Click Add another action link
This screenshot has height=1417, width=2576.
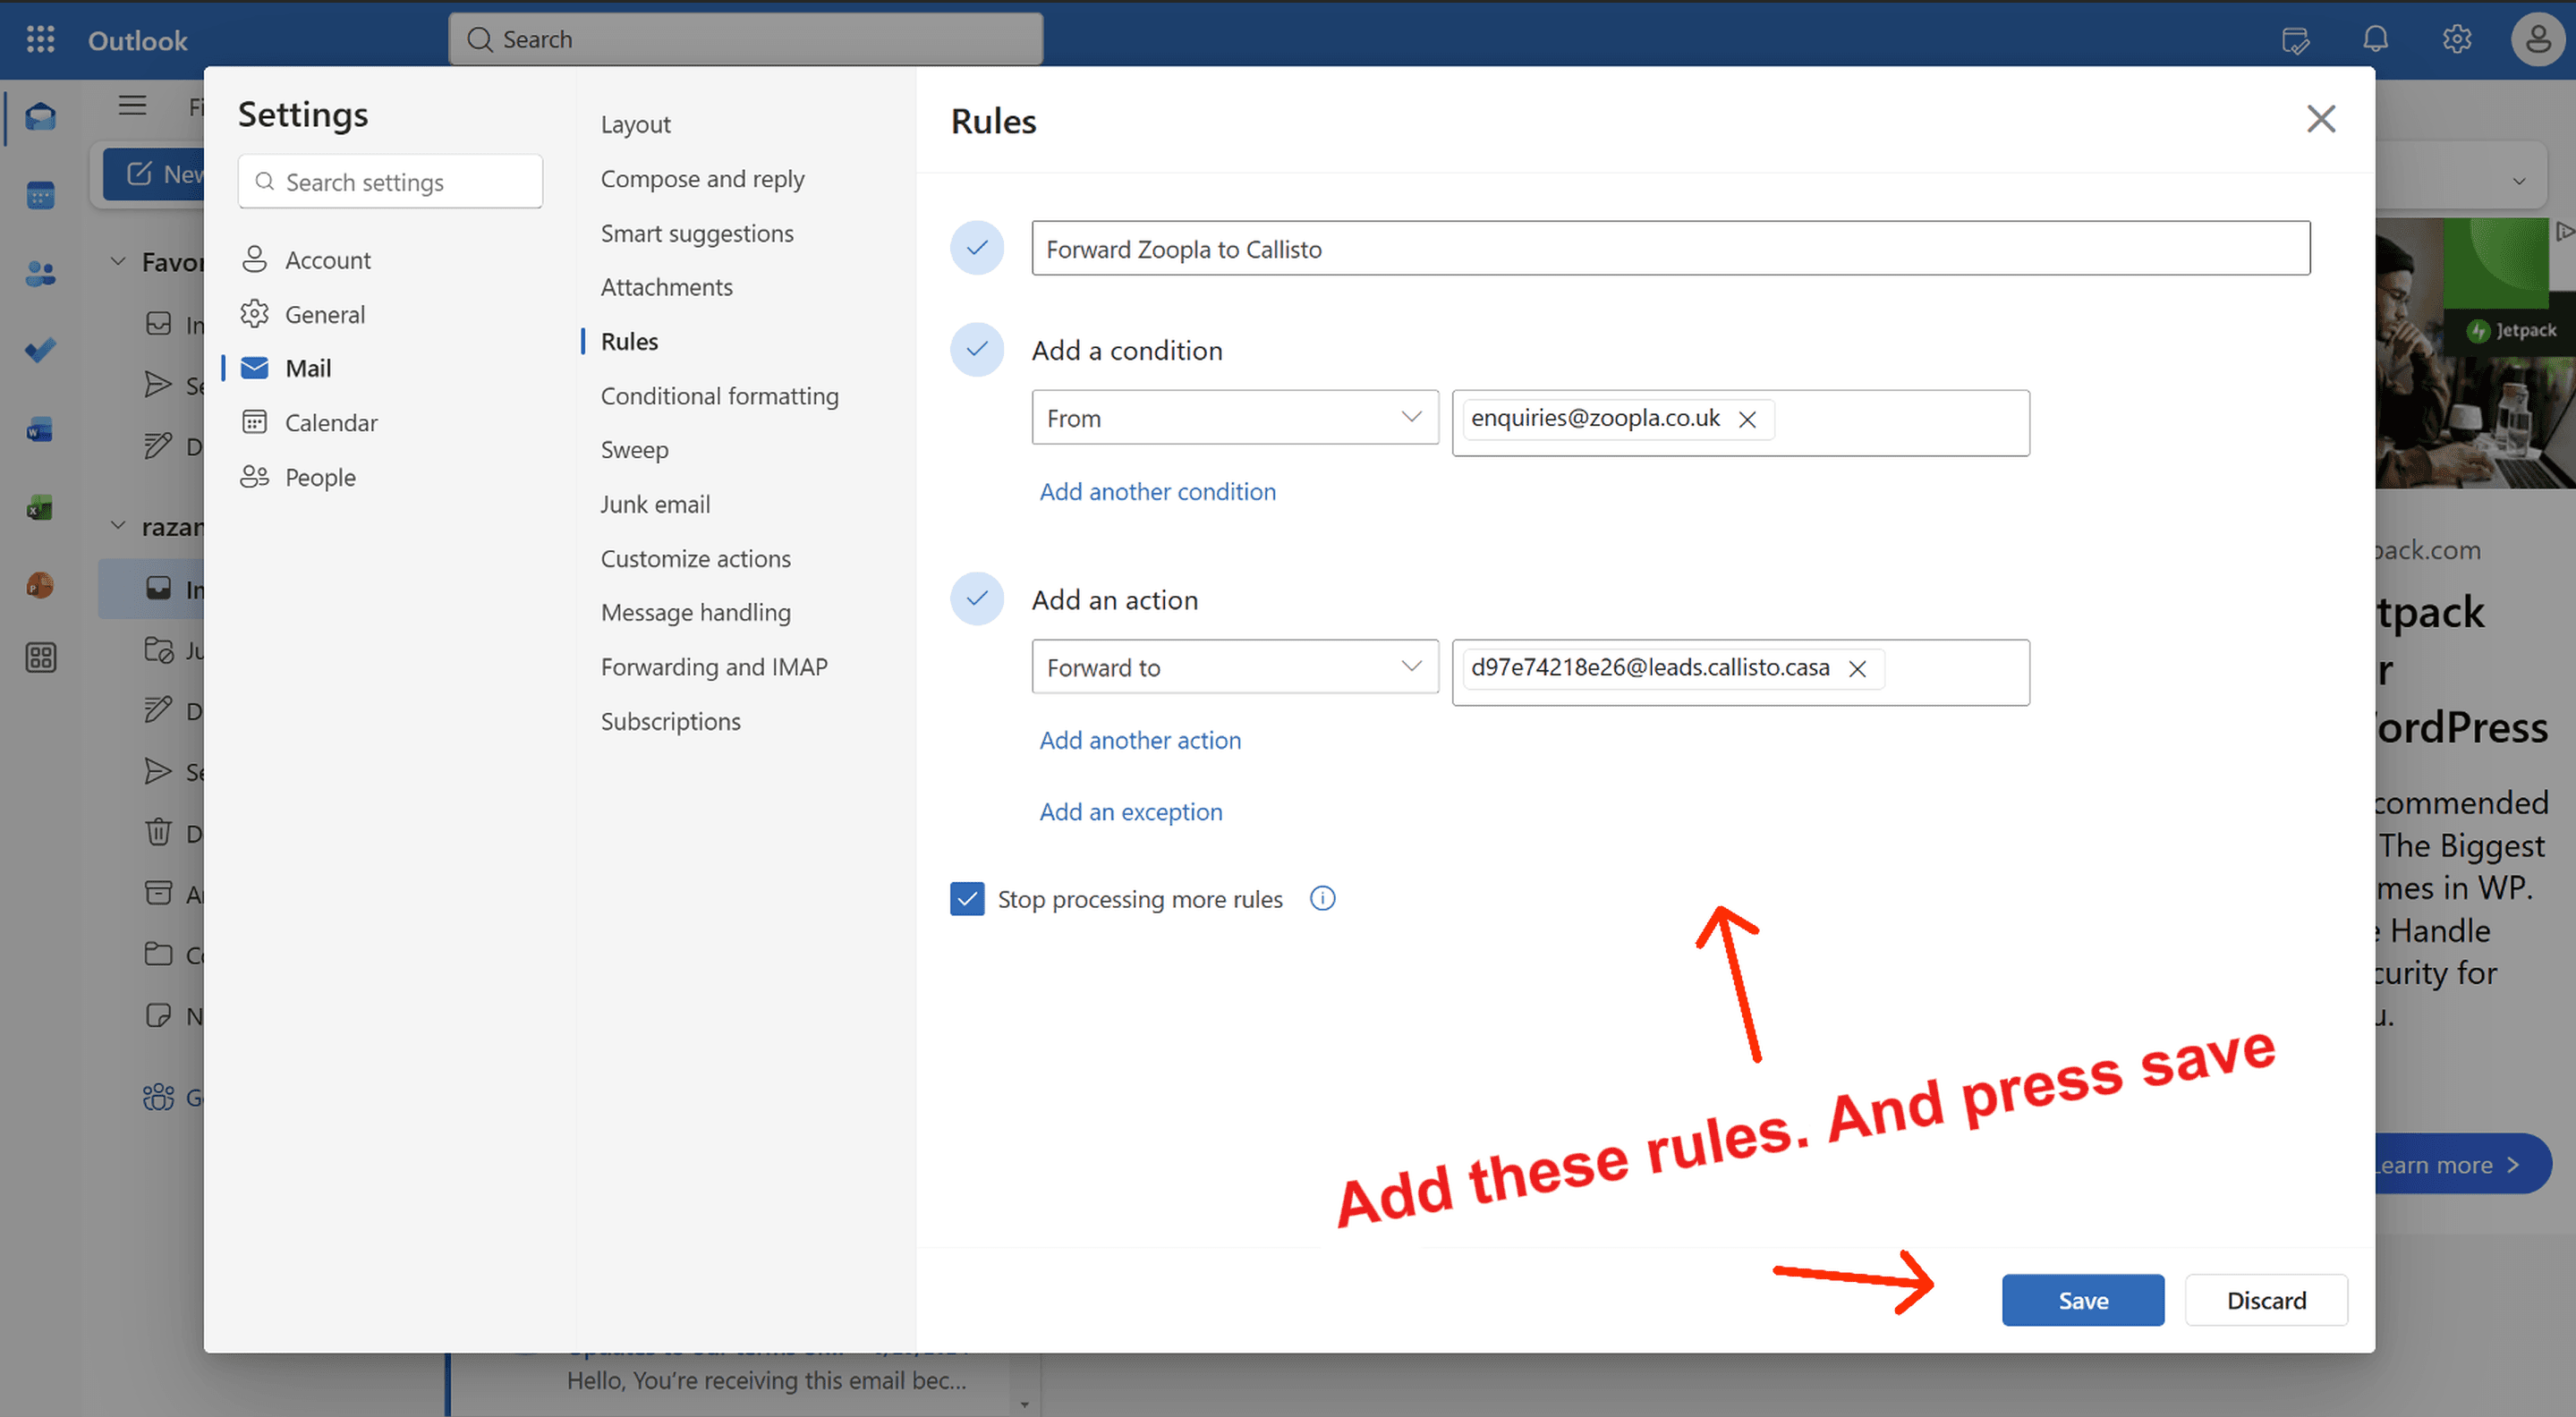point(1140,740)
